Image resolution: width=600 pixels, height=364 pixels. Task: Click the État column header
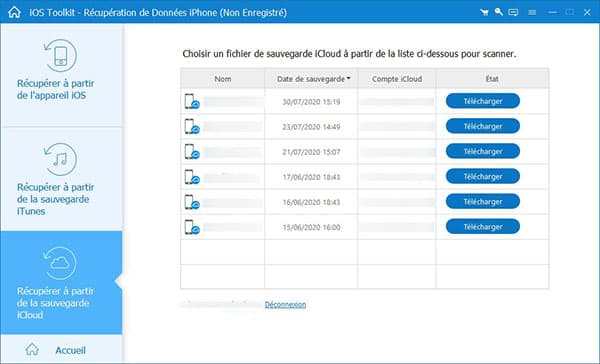pos(492,79)
